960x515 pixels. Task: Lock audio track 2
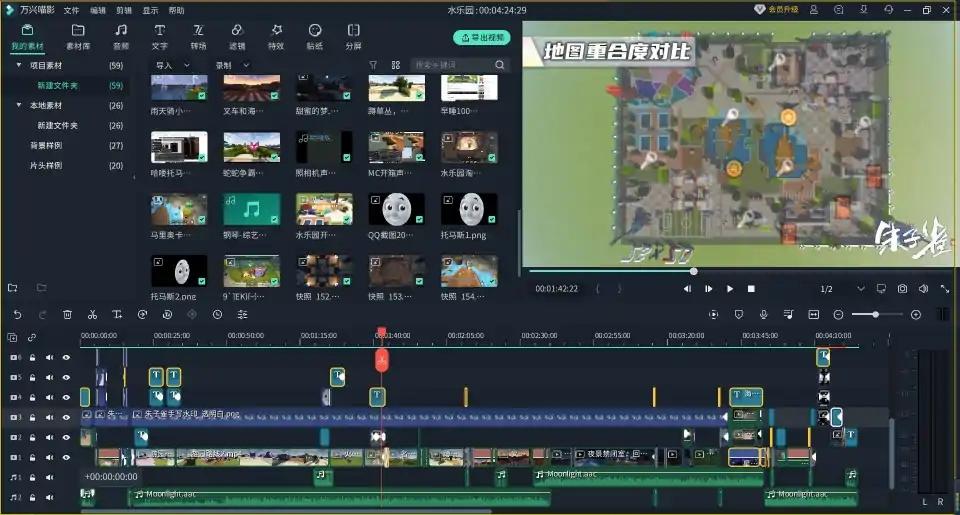tap(32, 497)
